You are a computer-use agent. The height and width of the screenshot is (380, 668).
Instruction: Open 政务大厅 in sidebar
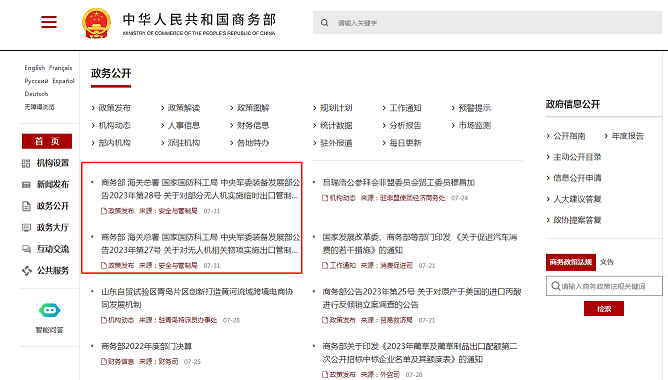point(53,227)
